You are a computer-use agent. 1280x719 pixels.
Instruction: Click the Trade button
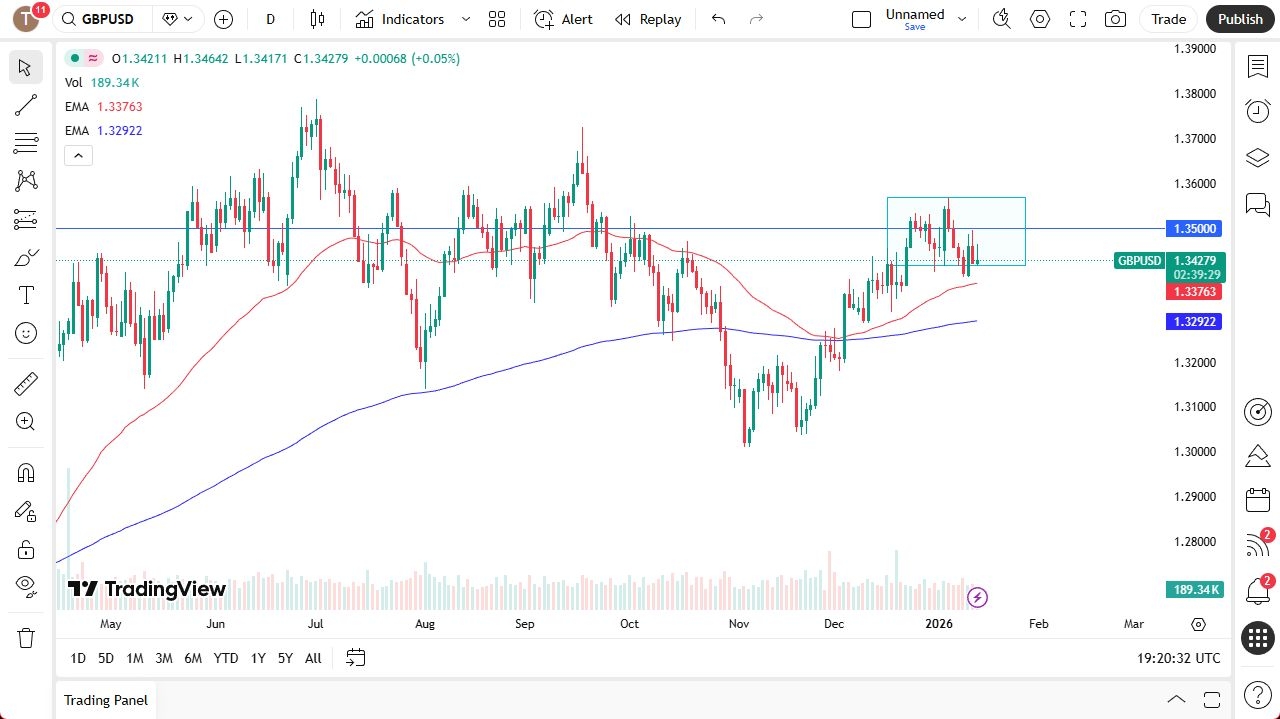coord(1168,19)
